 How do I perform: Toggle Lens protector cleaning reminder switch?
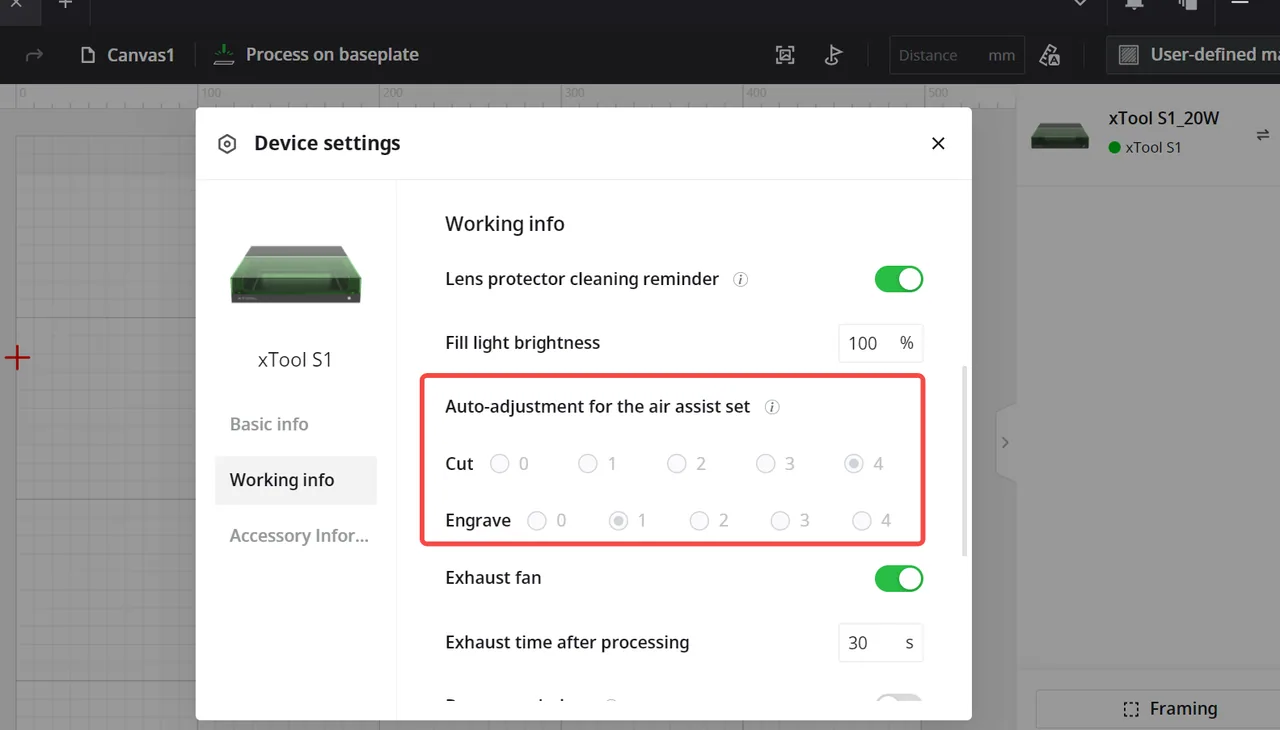(x=899, y=279)
